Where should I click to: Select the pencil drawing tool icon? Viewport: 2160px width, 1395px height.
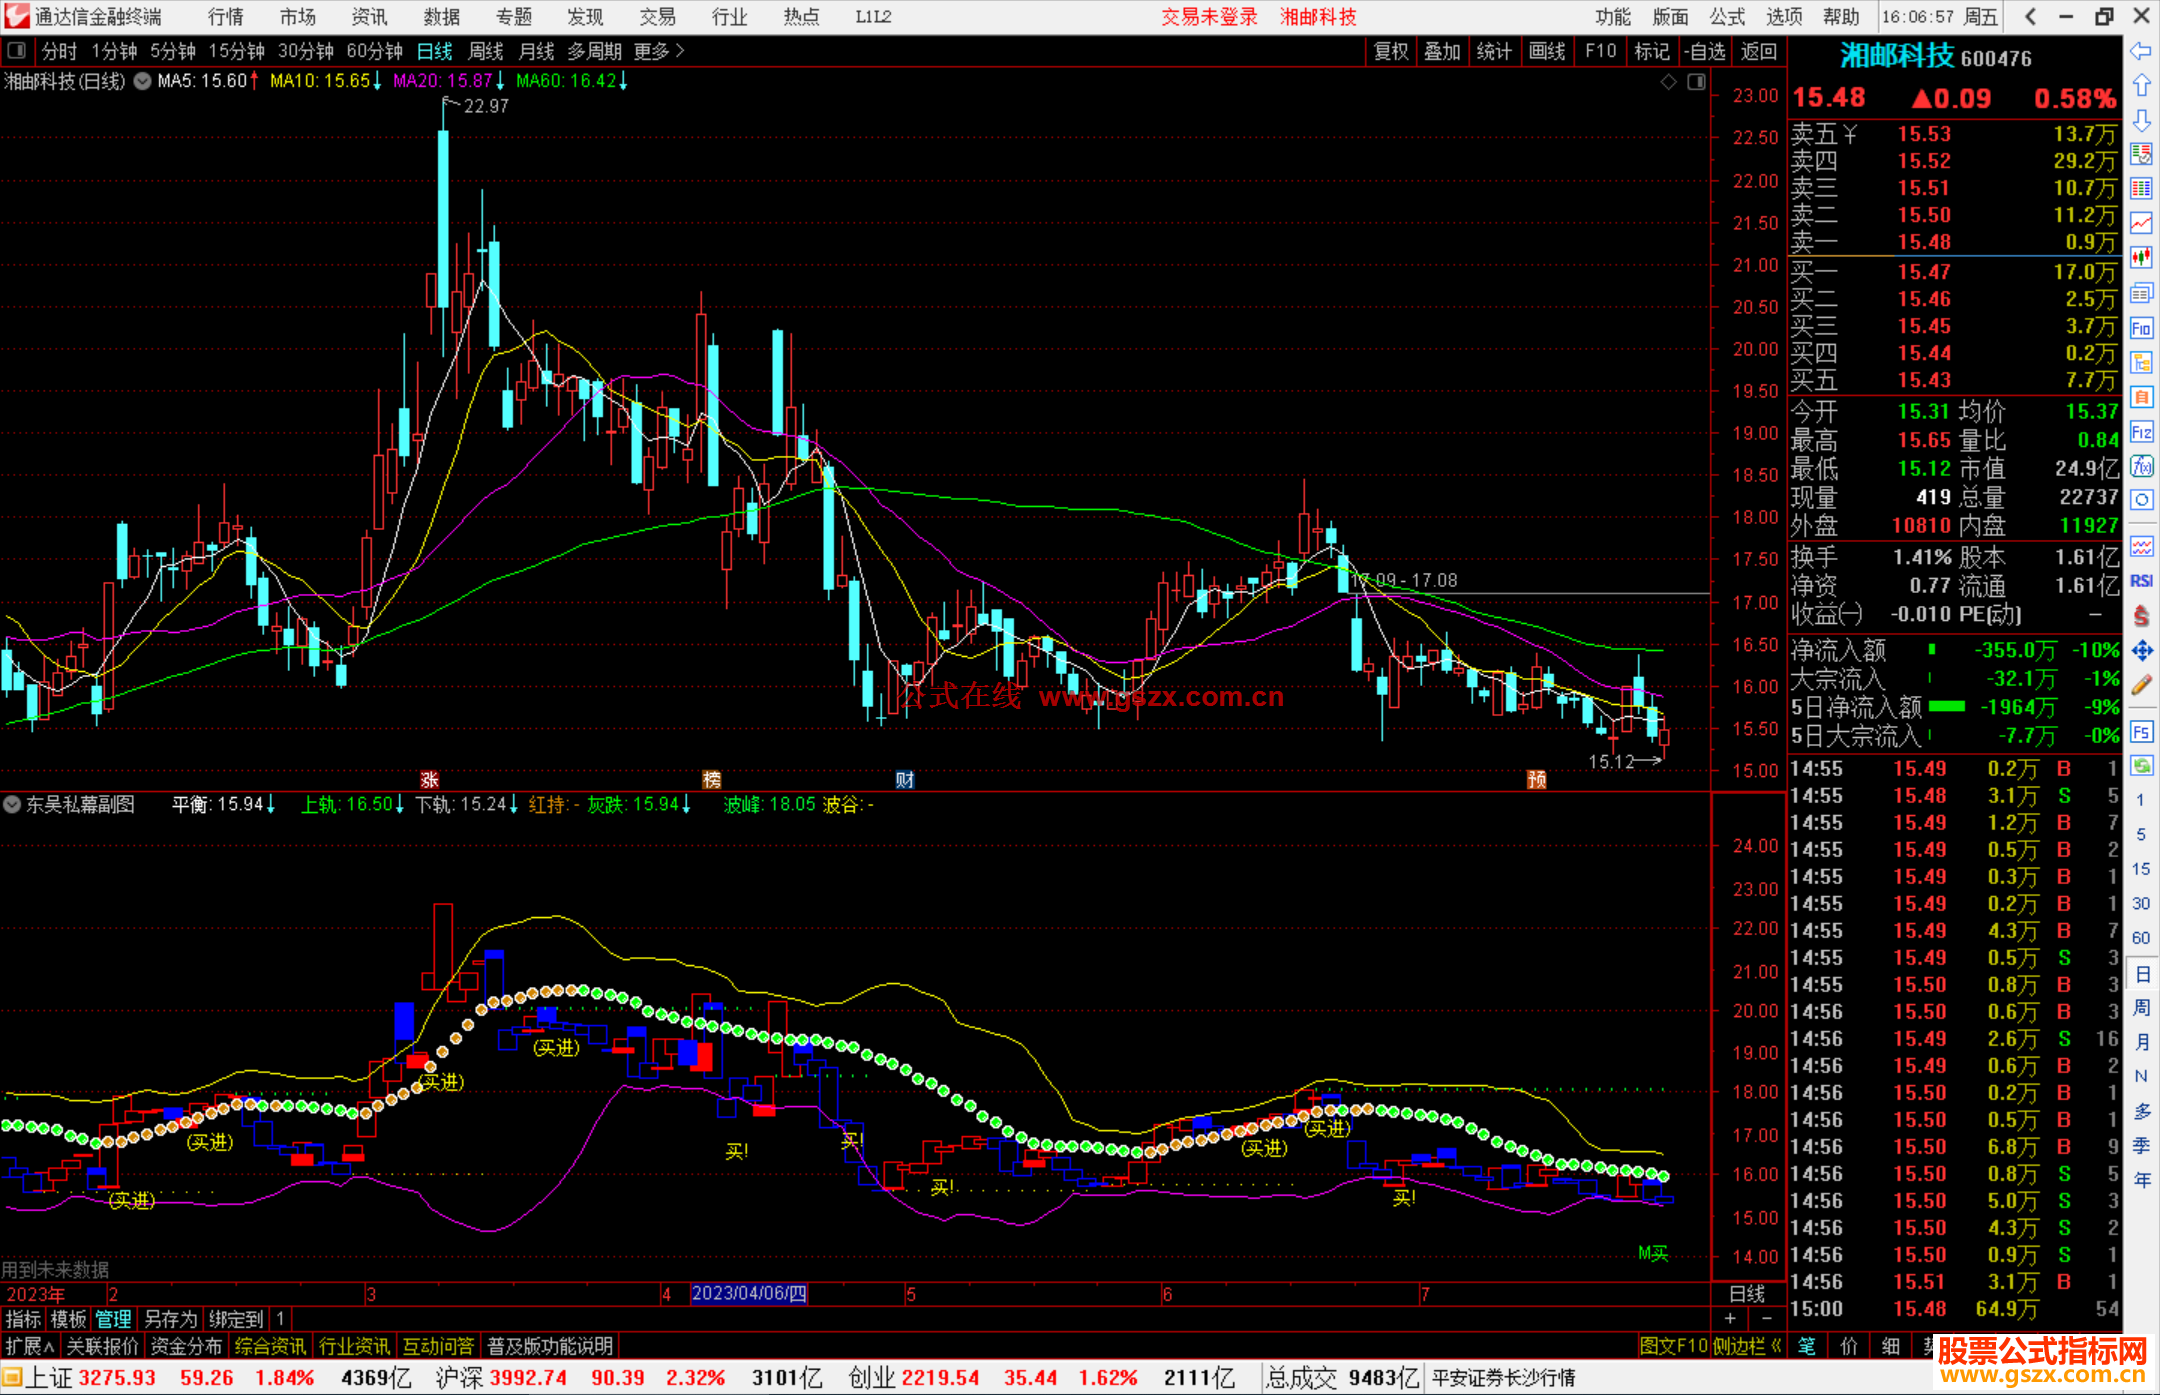pos(2141,685)
